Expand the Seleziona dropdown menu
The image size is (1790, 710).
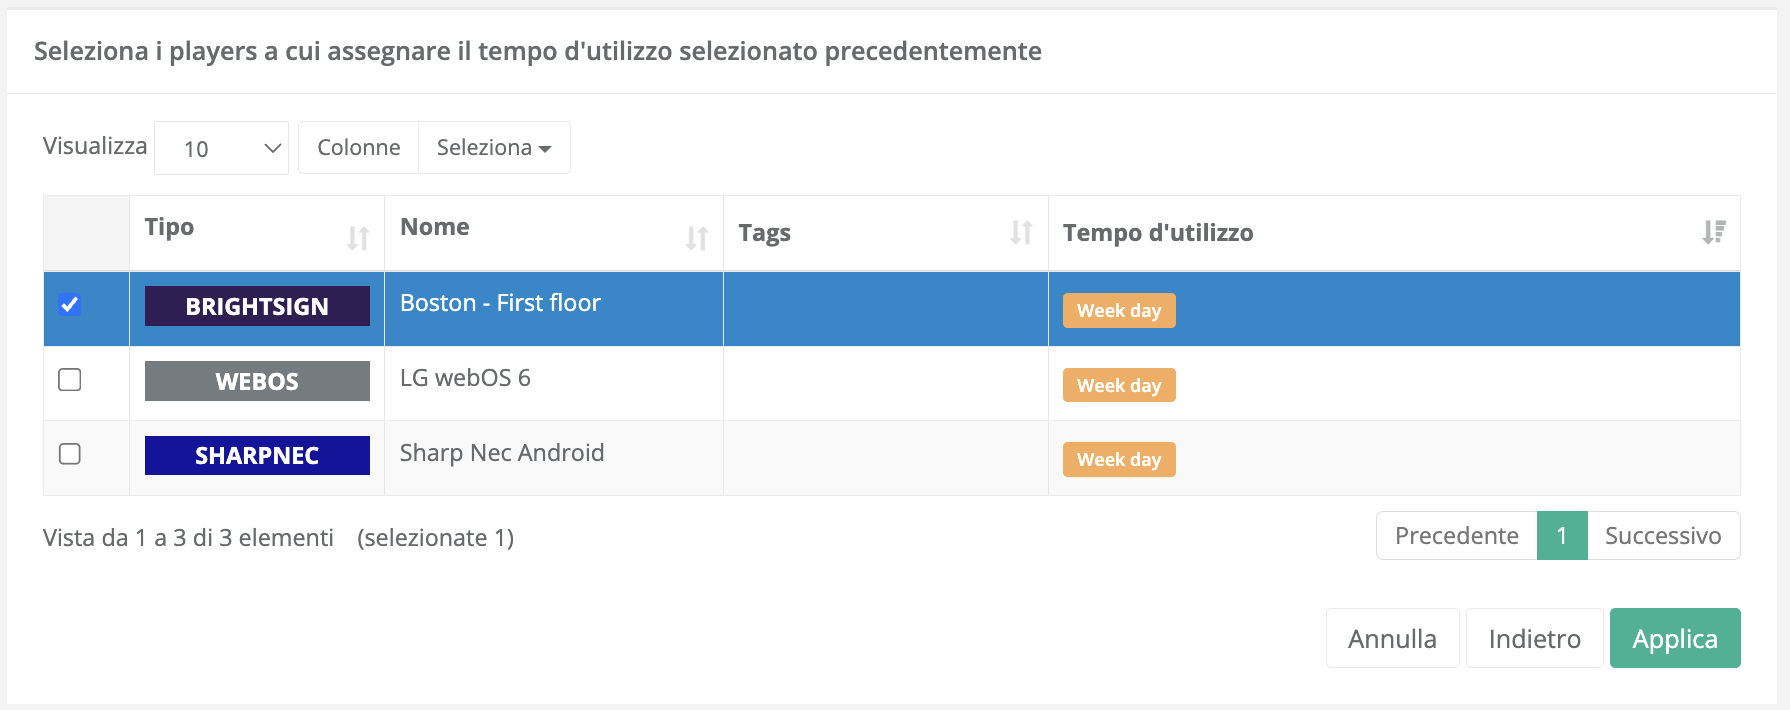coord(494,148)
